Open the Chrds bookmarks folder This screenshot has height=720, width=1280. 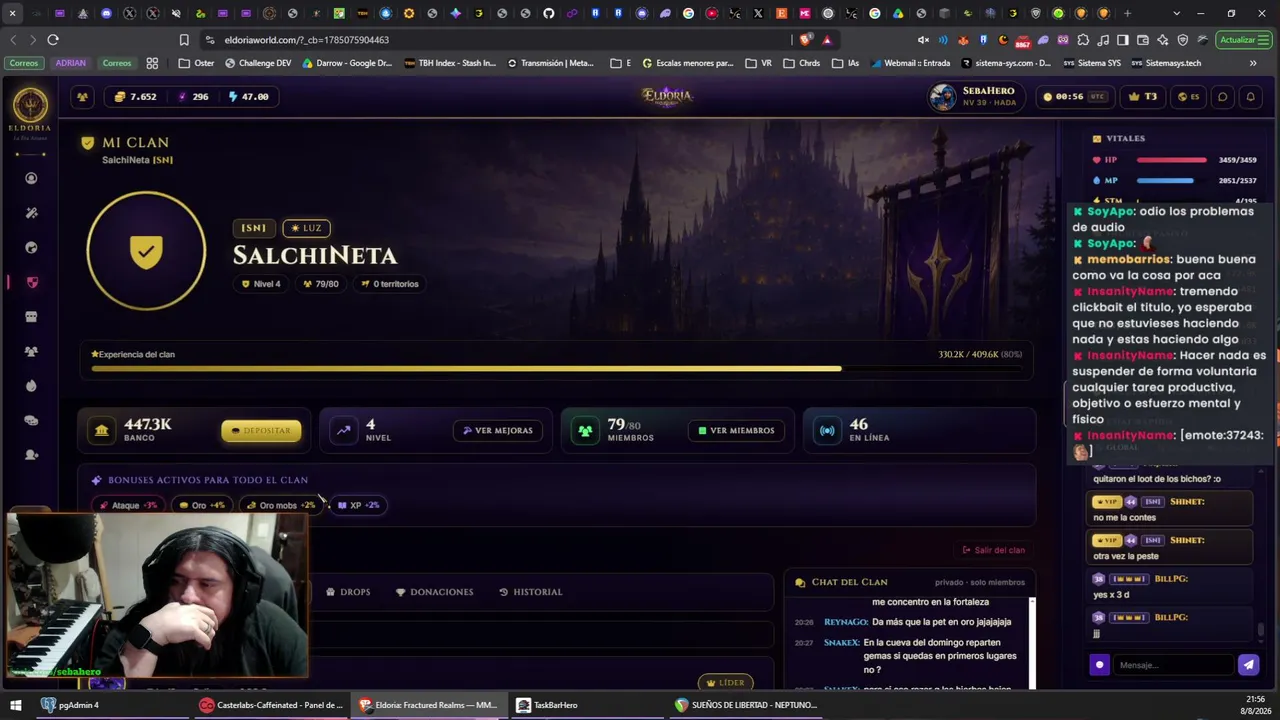(x=802, y=63)
